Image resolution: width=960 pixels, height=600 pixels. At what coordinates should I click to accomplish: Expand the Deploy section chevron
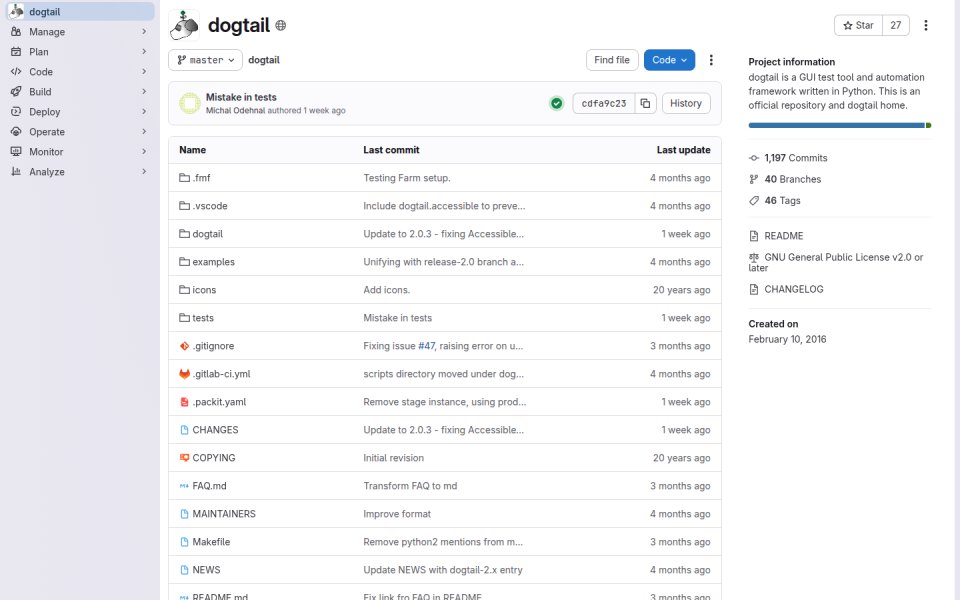click(144, 111)
